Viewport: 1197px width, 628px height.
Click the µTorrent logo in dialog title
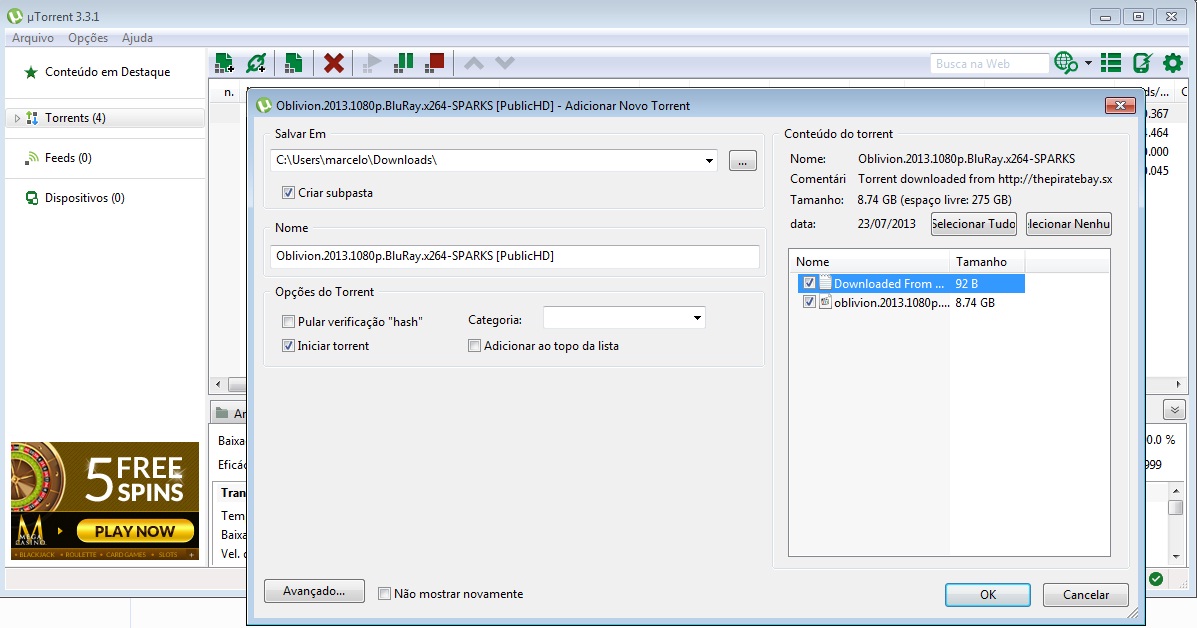pyautogui.click(x=264, y=105)
